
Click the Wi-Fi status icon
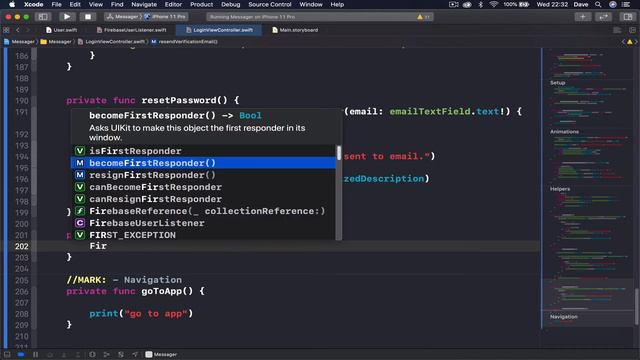[x=493, y=4]
